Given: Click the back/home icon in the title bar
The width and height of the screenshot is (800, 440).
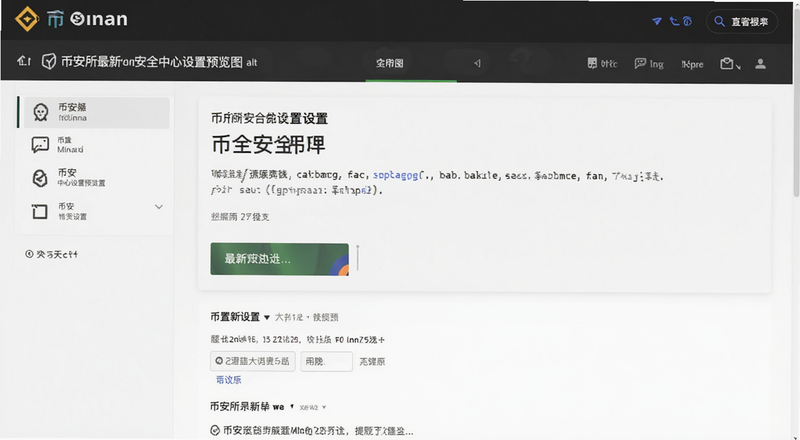Looking at the screenshot, I should coord(24,62).
